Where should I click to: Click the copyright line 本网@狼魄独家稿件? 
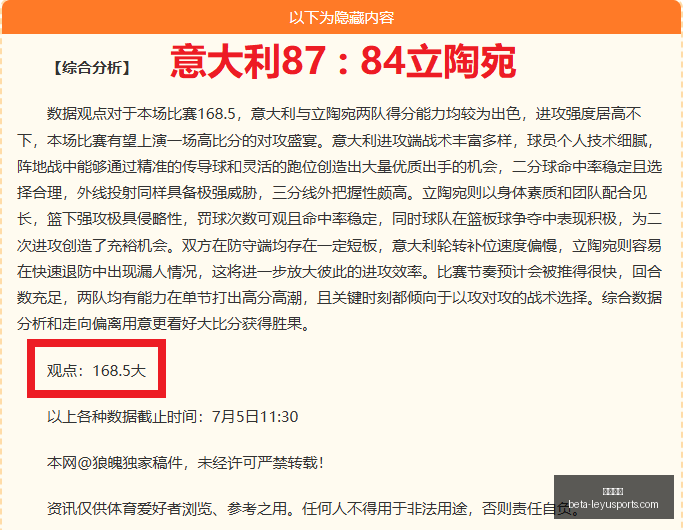185,462
